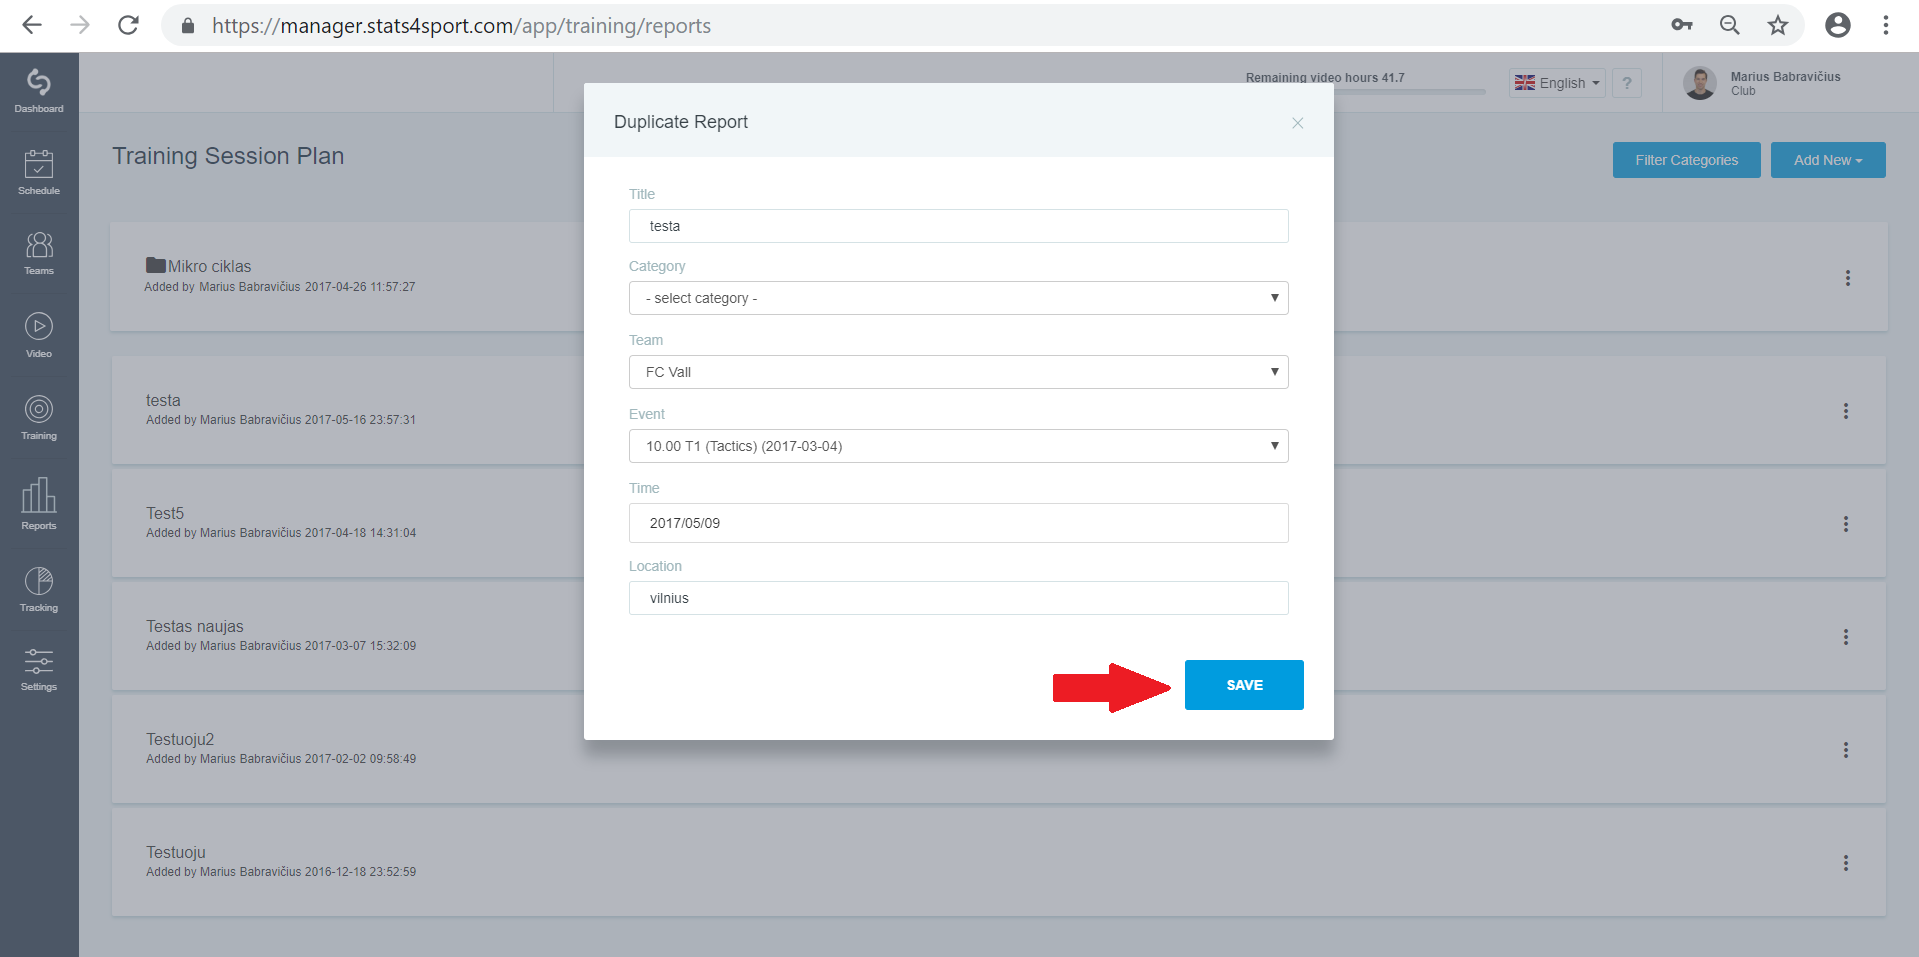This screenshot has height=957, width=1919.
Task: Click the SAVE button
Action: pos(1244,685)
